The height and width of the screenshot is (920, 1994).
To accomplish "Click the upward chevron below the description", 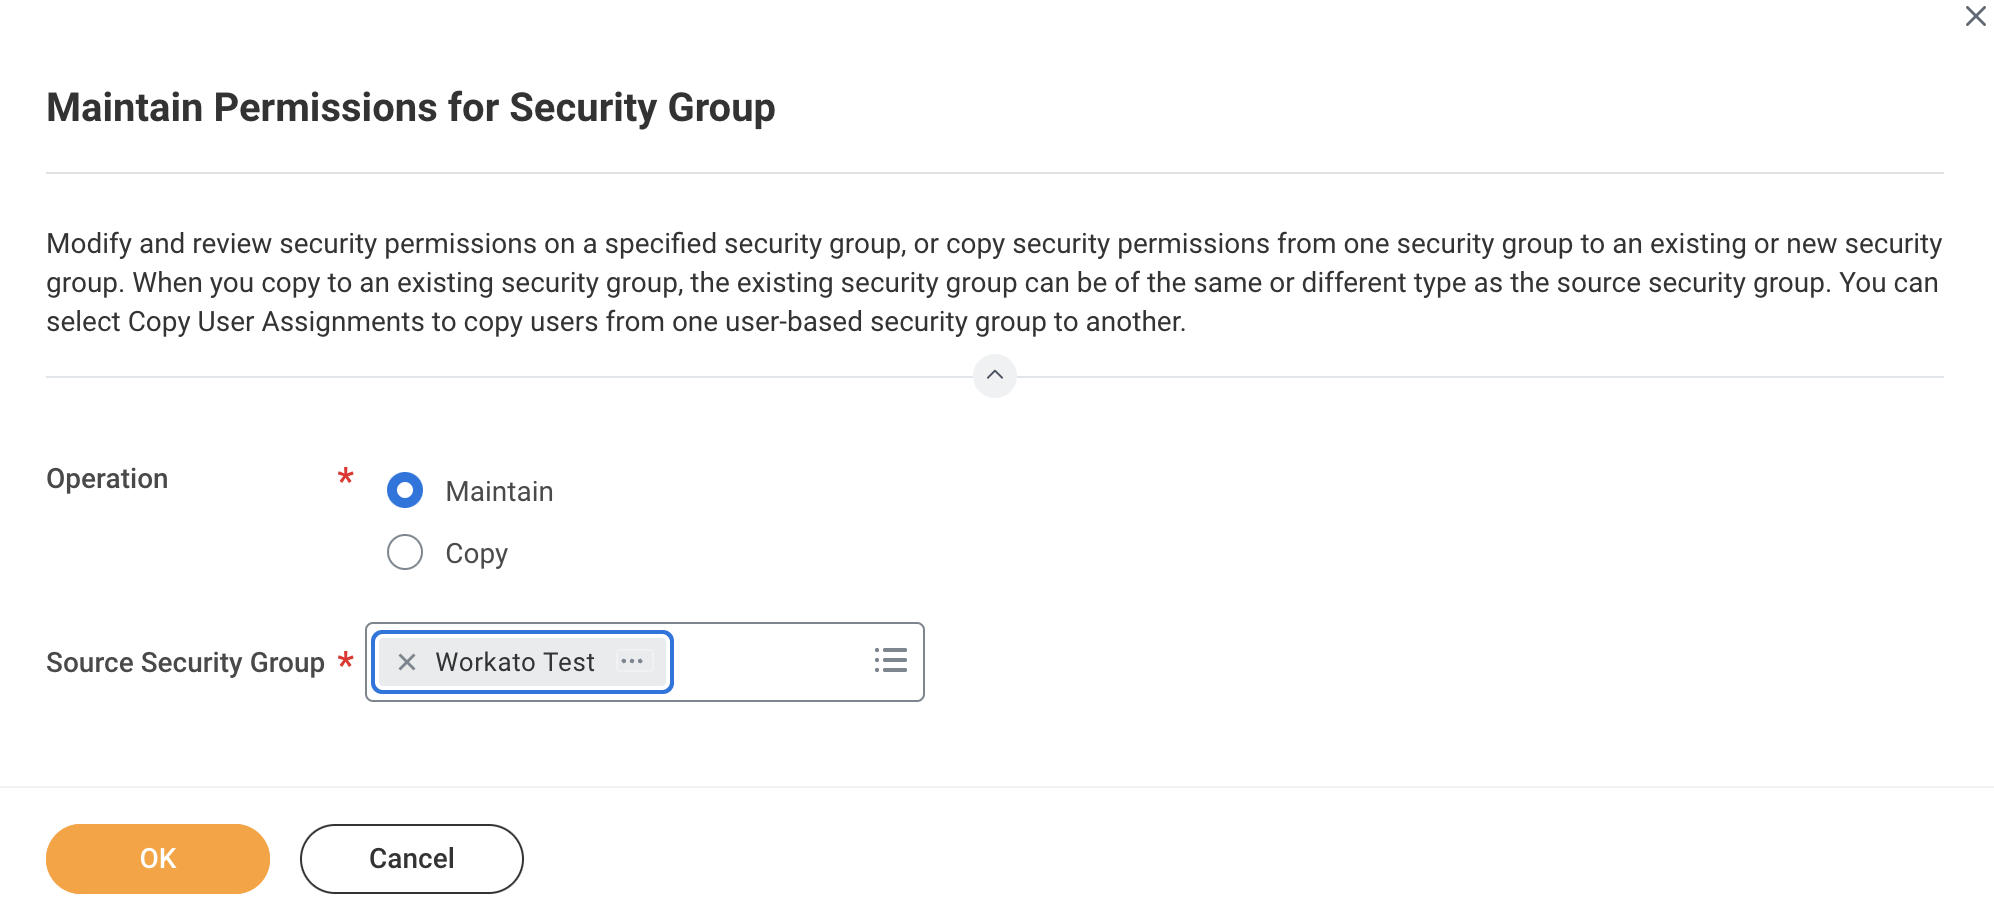I will coord(995,376).
